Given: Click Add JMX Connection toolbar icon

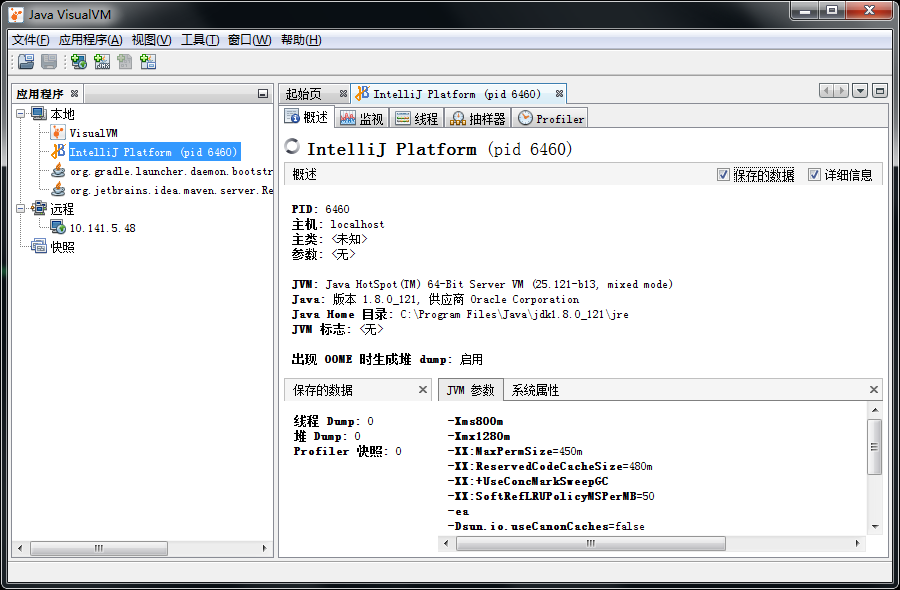Looking at the screenshot, I should [102, 61].
